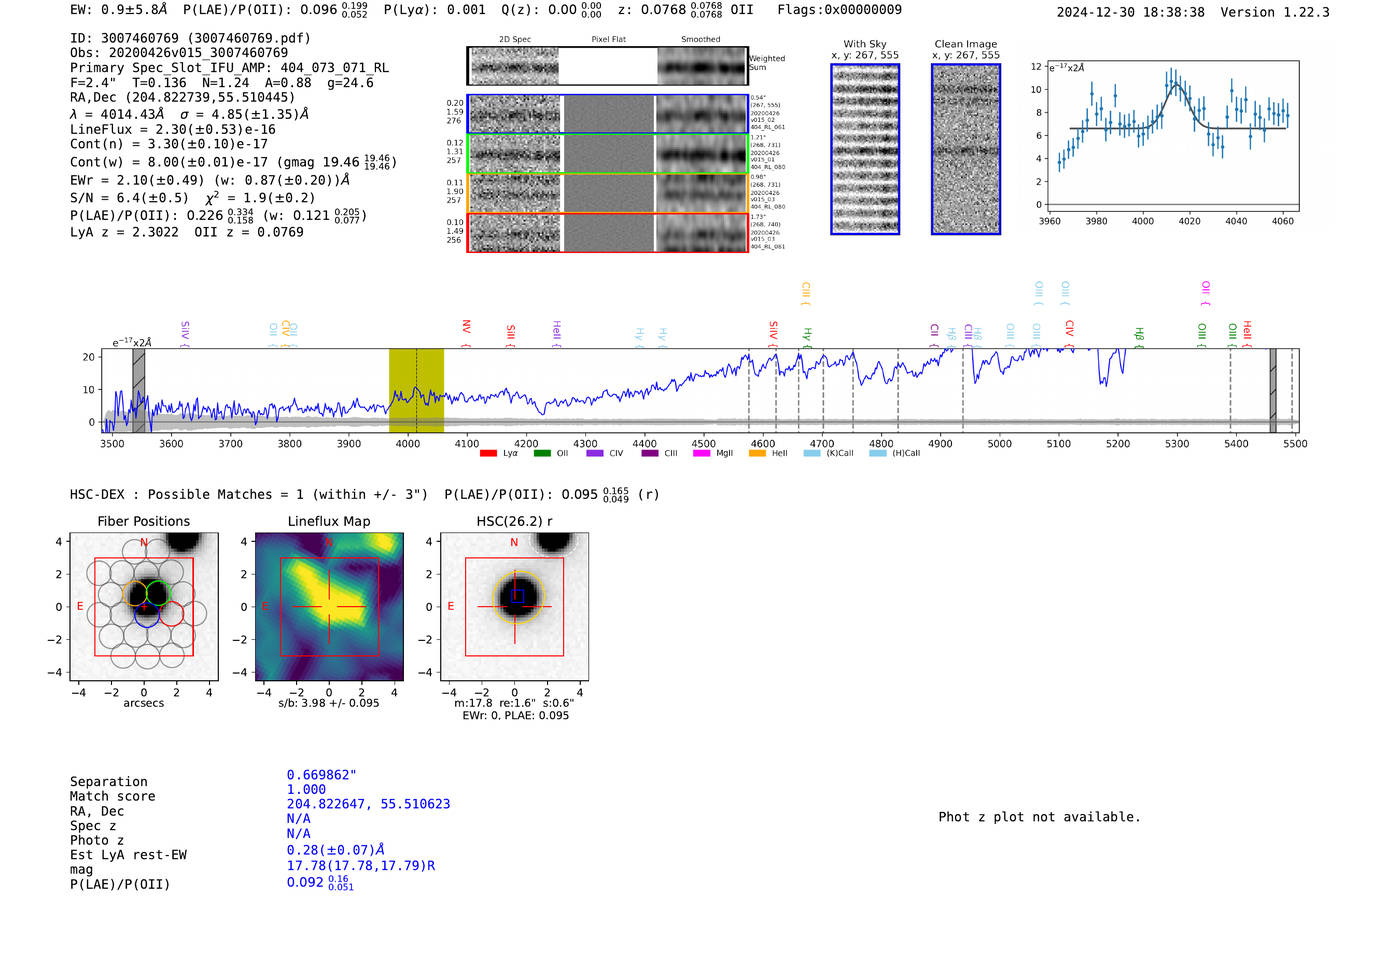The width and height of the screenshot is (1400, 953).
Task: Click the EWr = 2.10(±0.49) line
Action: click(210, 180)
